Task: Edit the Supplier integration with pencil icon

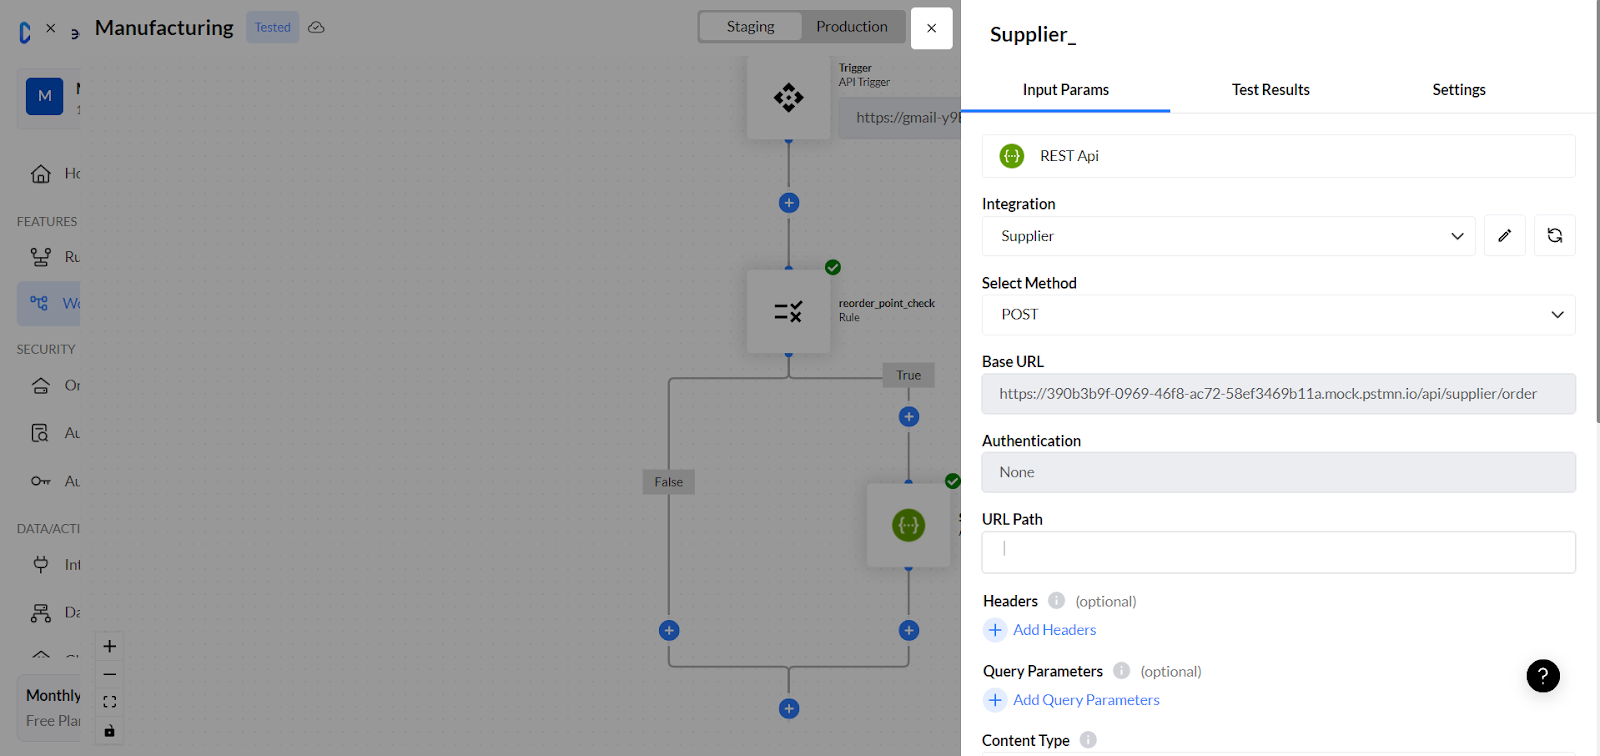Action: tap(1505, 236)
